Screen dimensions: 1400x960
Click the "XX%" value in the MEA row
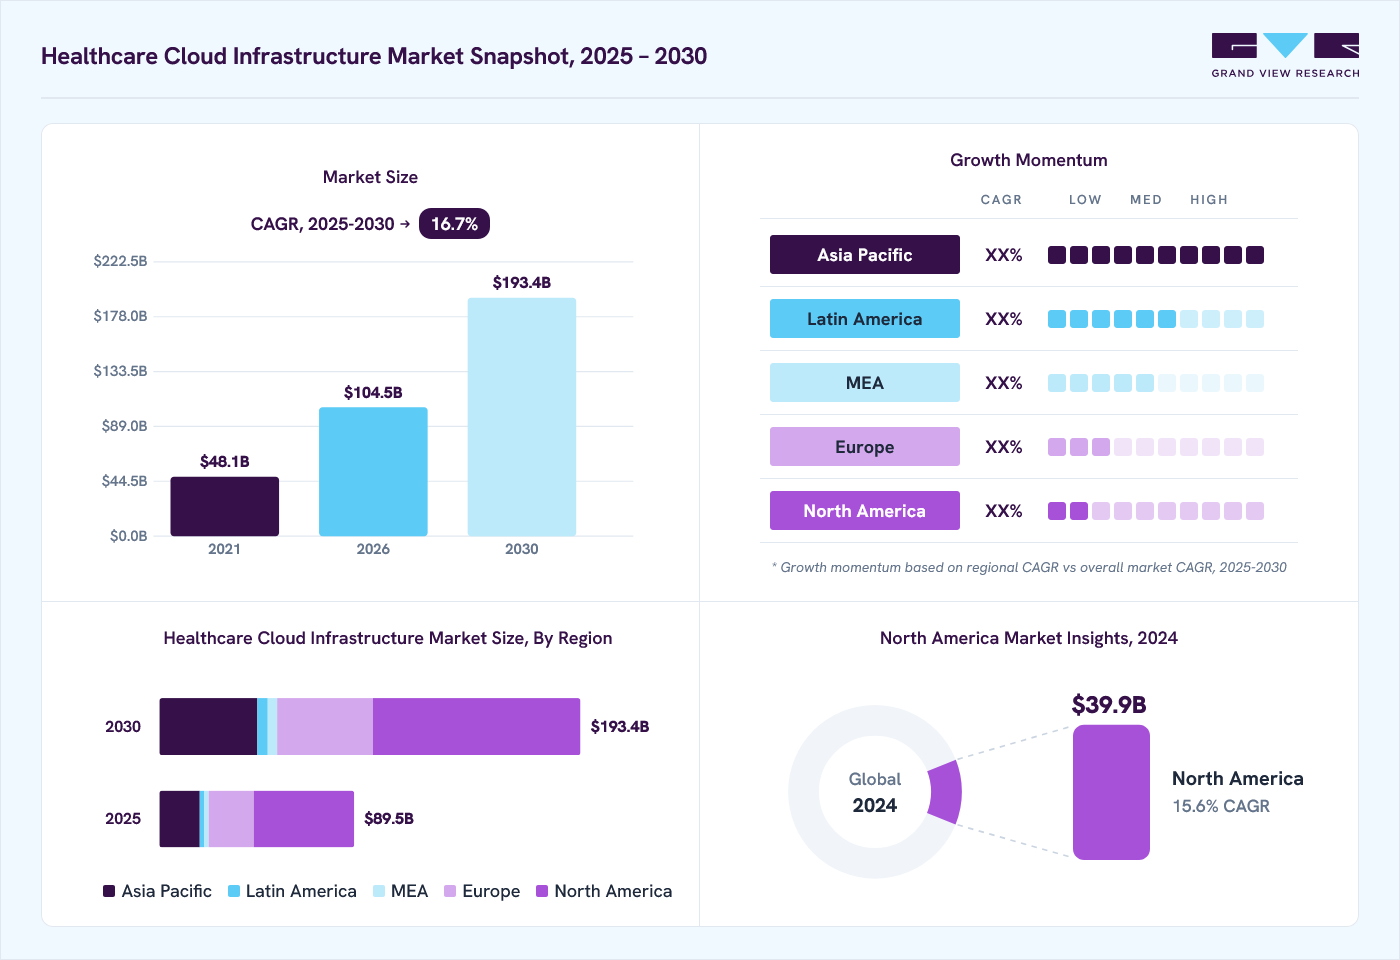pos(1004,383)
